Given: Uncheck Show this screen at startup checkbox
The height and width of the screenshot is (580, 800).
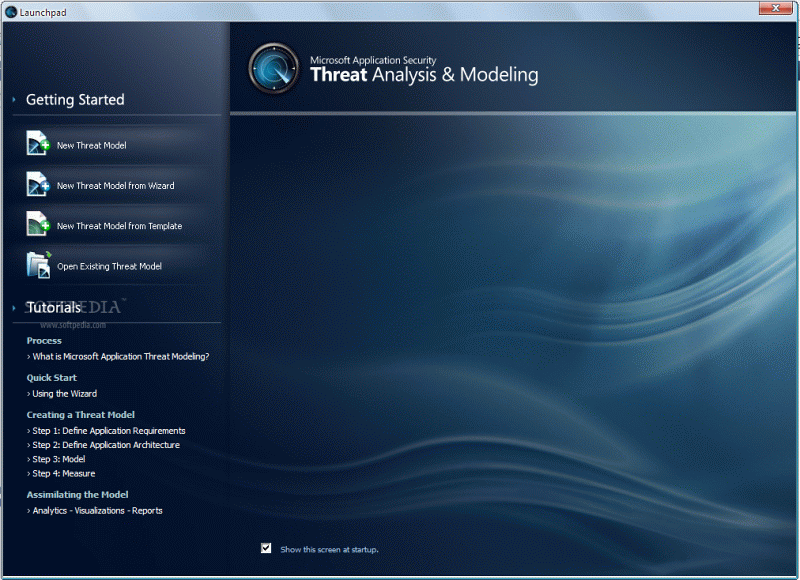Looking at the screenshot, I should pyautogui.click(x=266, y=548).
